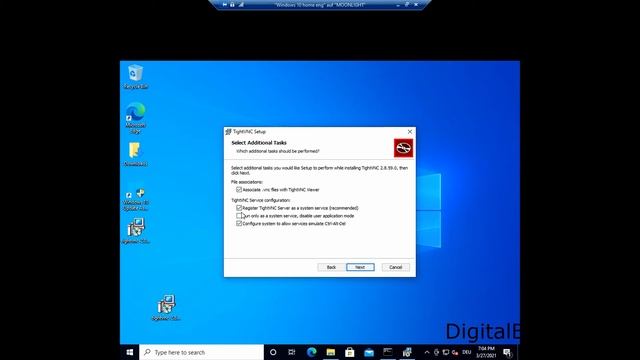
Task: Uncheck 'Register TightVNC Server as a system service'
Action: click(x=239, y=208)
